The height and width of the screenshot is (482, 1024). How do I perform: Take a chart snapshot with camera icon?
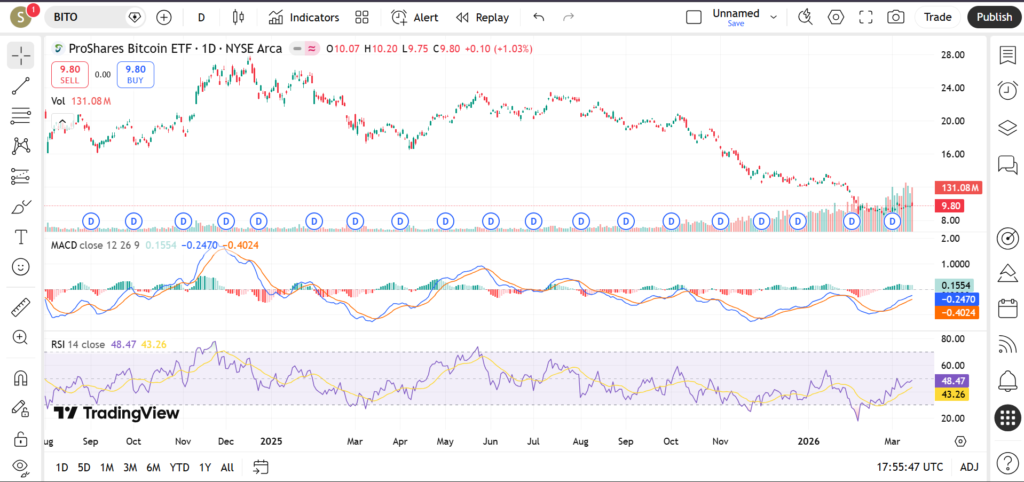click(x=896, y=17)
